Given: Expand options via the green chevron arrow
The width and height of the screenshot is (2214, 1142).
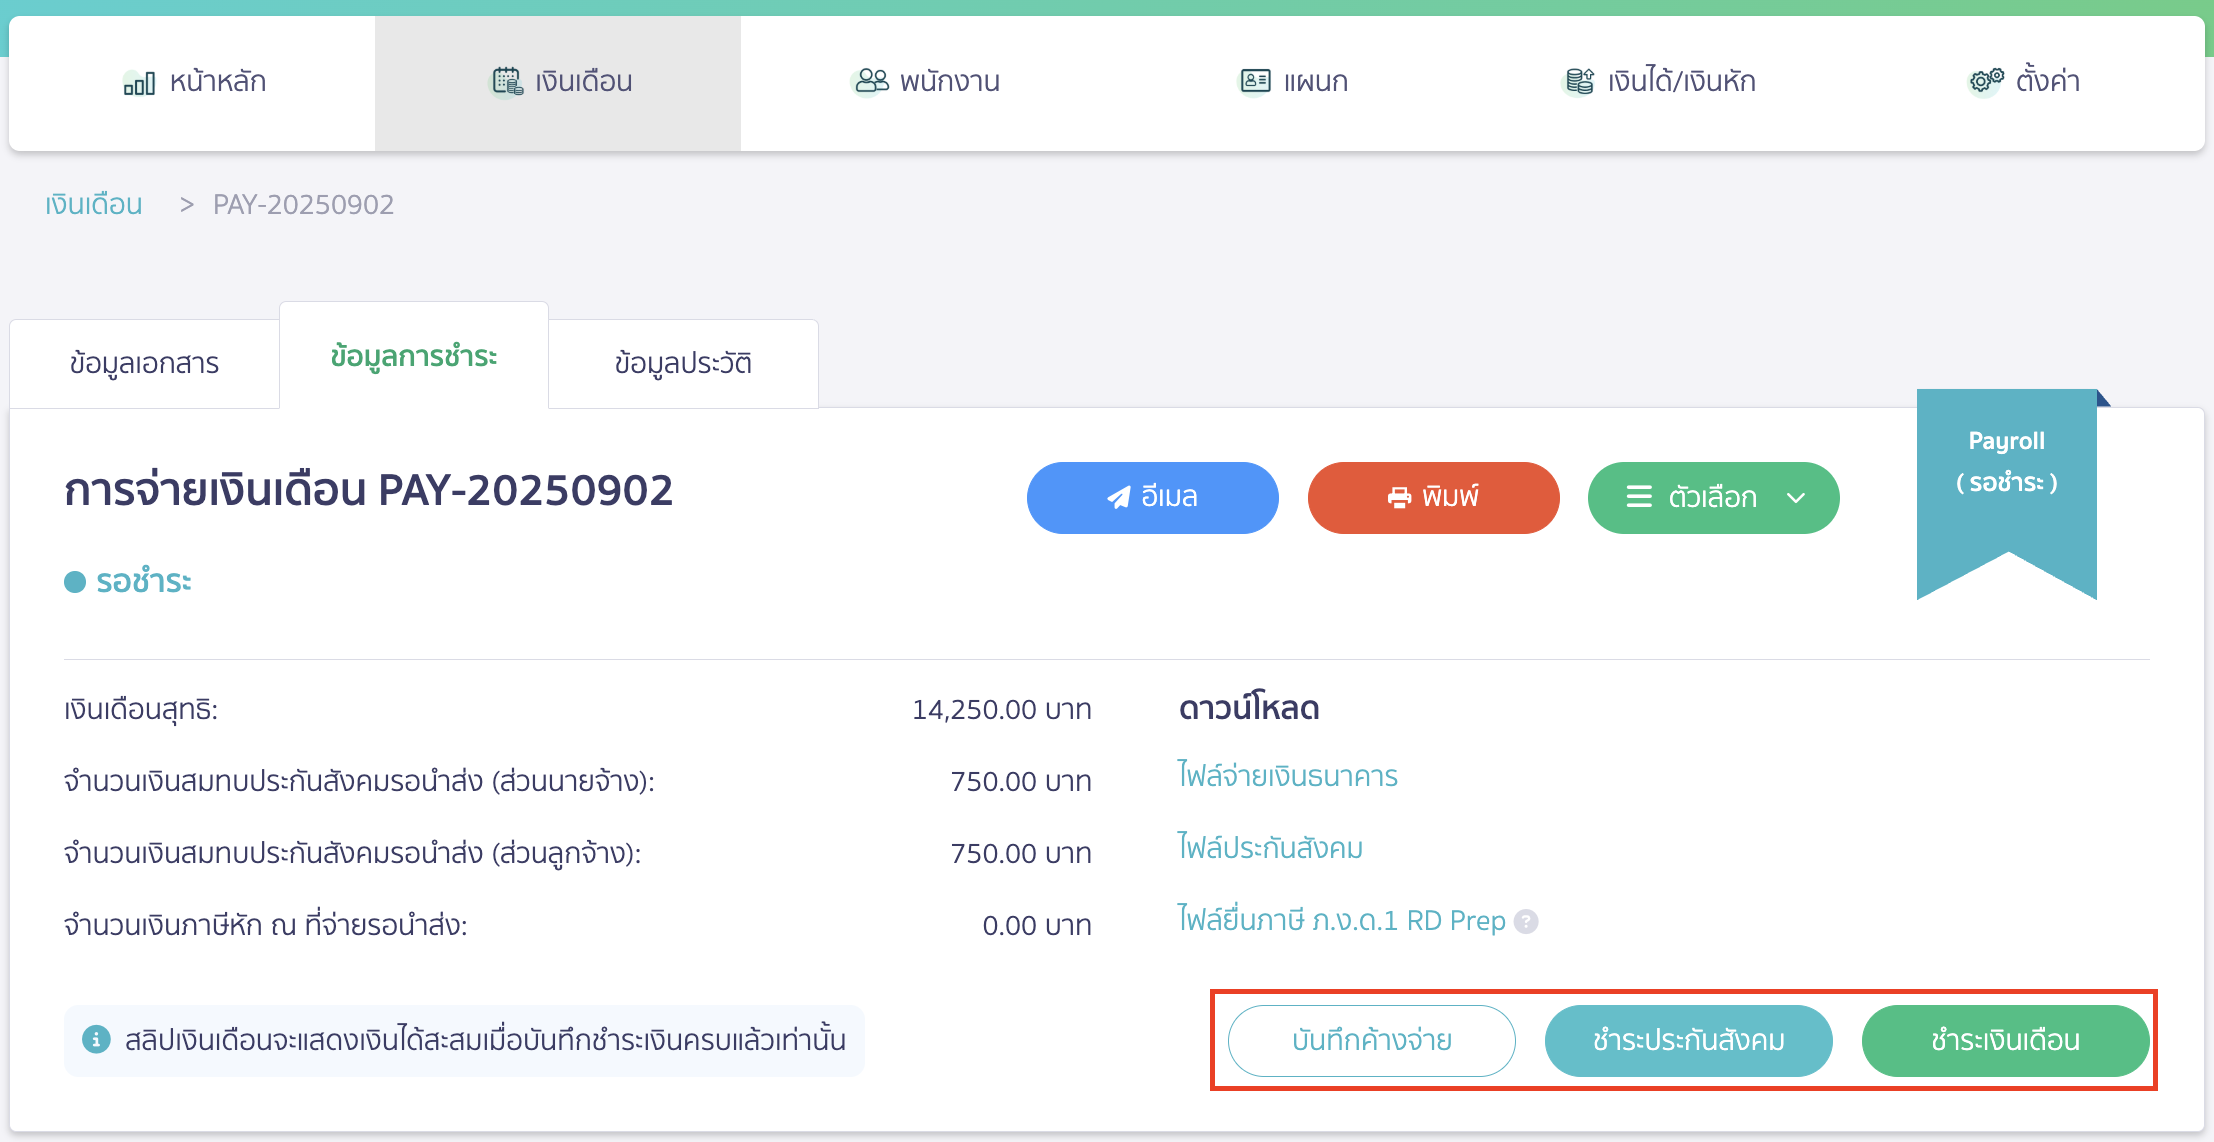Looking at the screenshot, I should pos(1795,497).
